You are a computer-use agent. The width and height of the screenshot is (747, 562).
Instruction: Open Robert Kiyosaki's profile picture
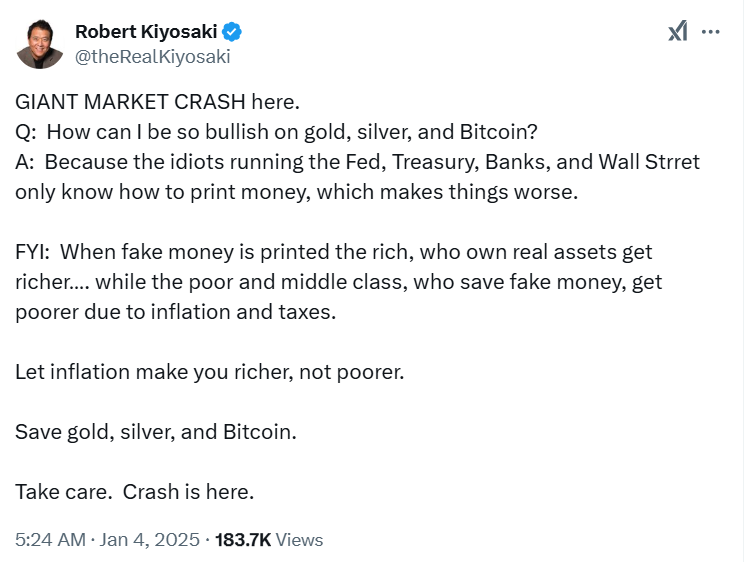pos(40,44)
